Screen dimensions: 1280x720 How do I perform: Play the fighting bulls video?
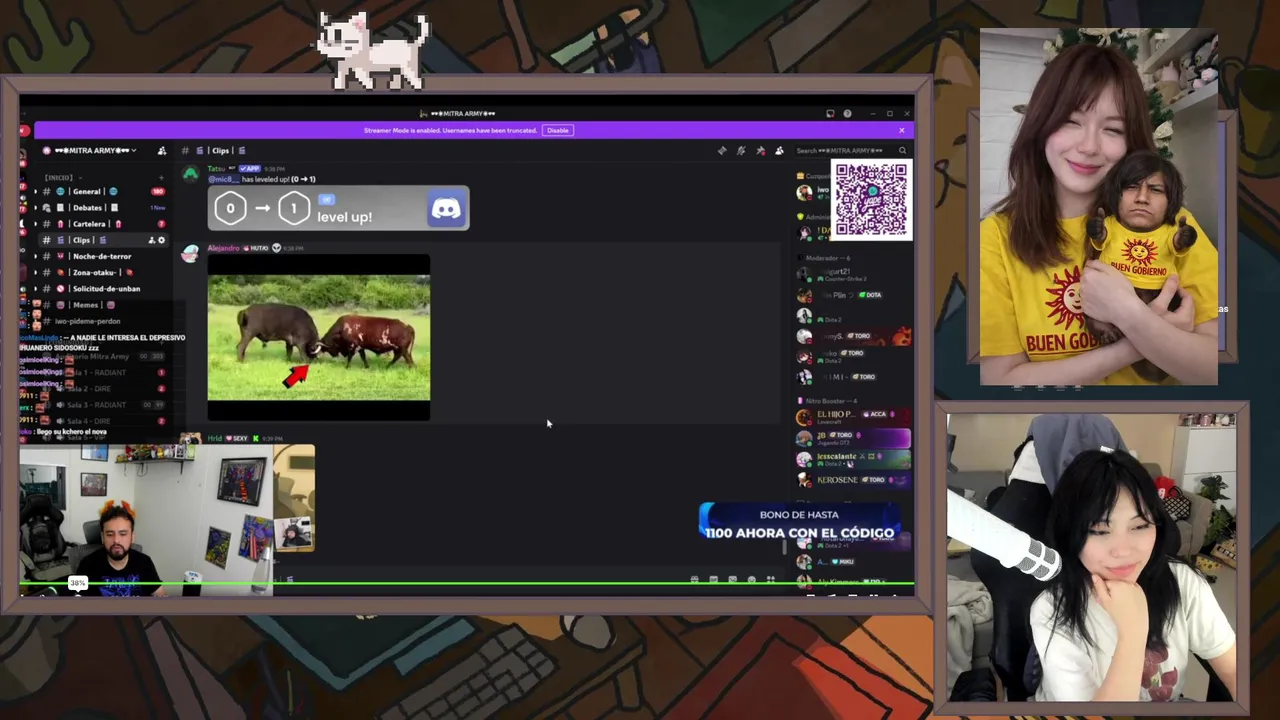click(x=319, y=337)
